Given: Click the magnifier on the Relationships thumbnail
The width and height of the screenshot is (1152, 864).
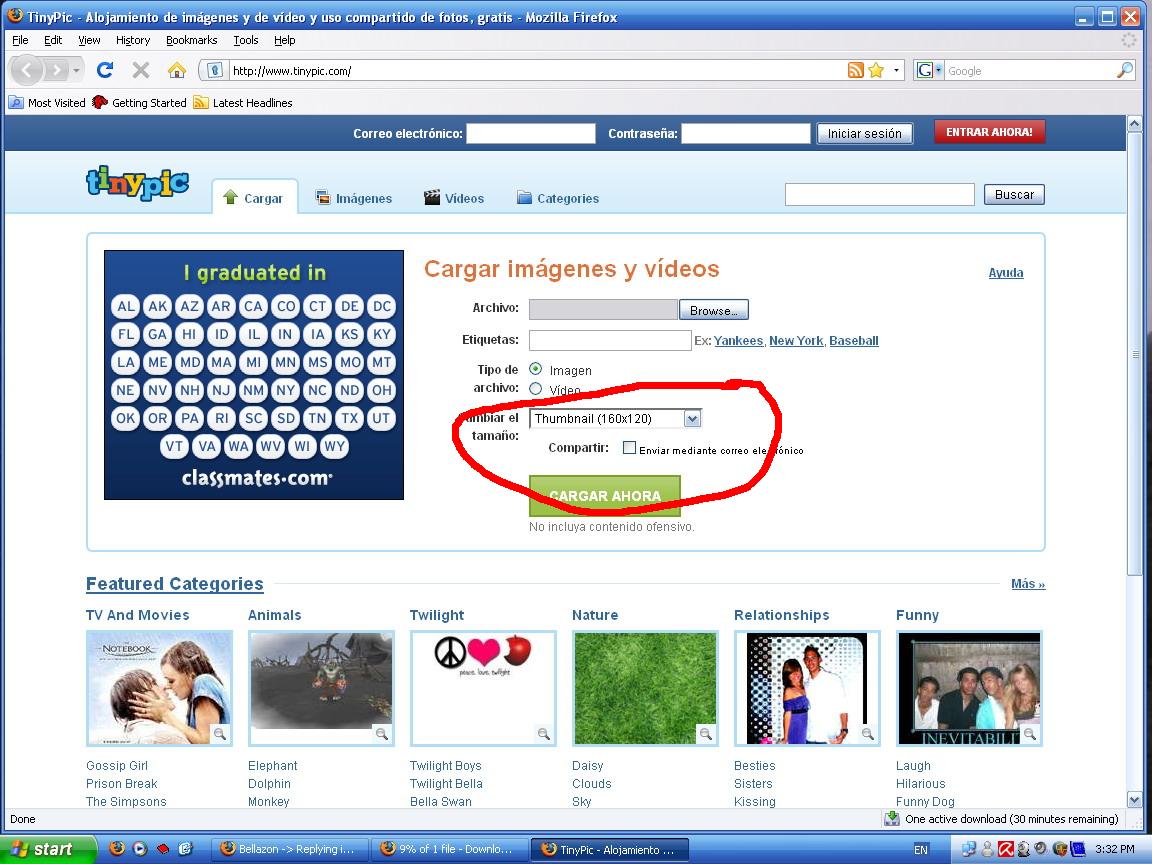Looking at the screenshot, I should pos(868,733).
